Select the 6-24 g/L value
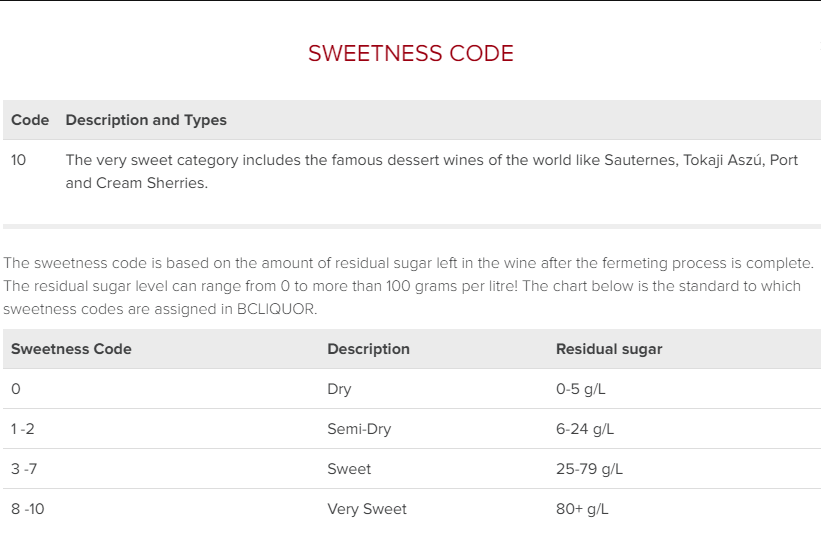The width and height of the screenshot is (821, 537). tap(585, 429)
